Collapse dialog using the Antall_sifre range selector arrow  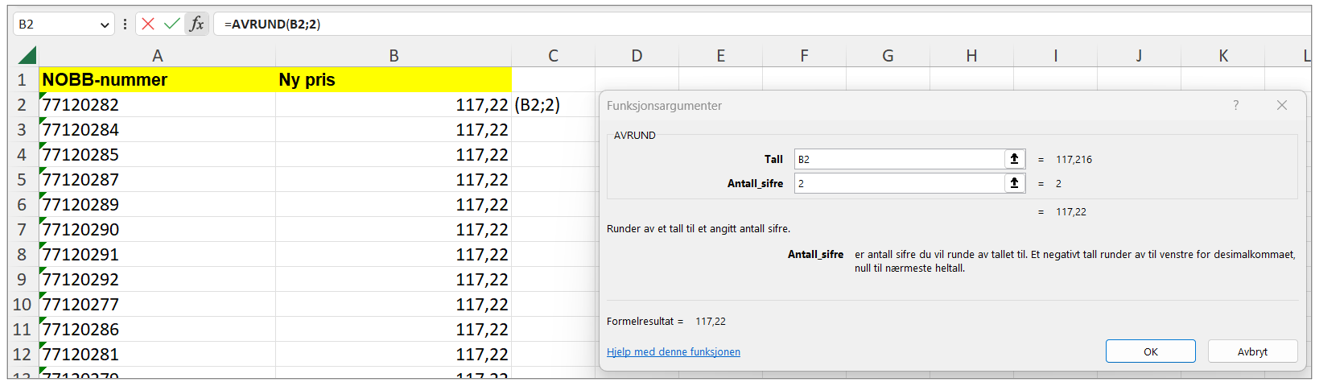click(x=1015, y=183)
